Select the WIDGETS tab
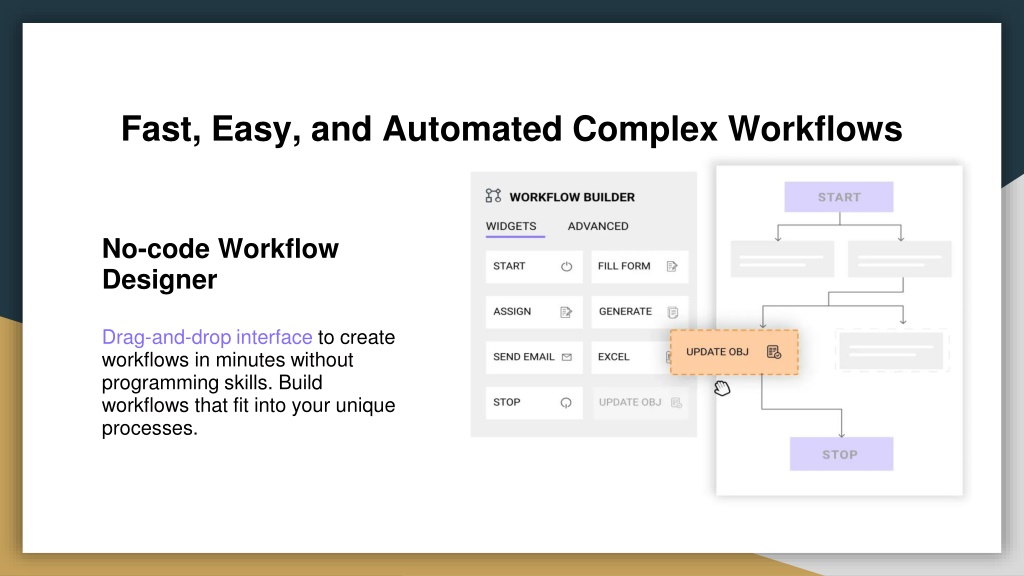This screenshot has width=1024, height=576. tap(511, 226)
